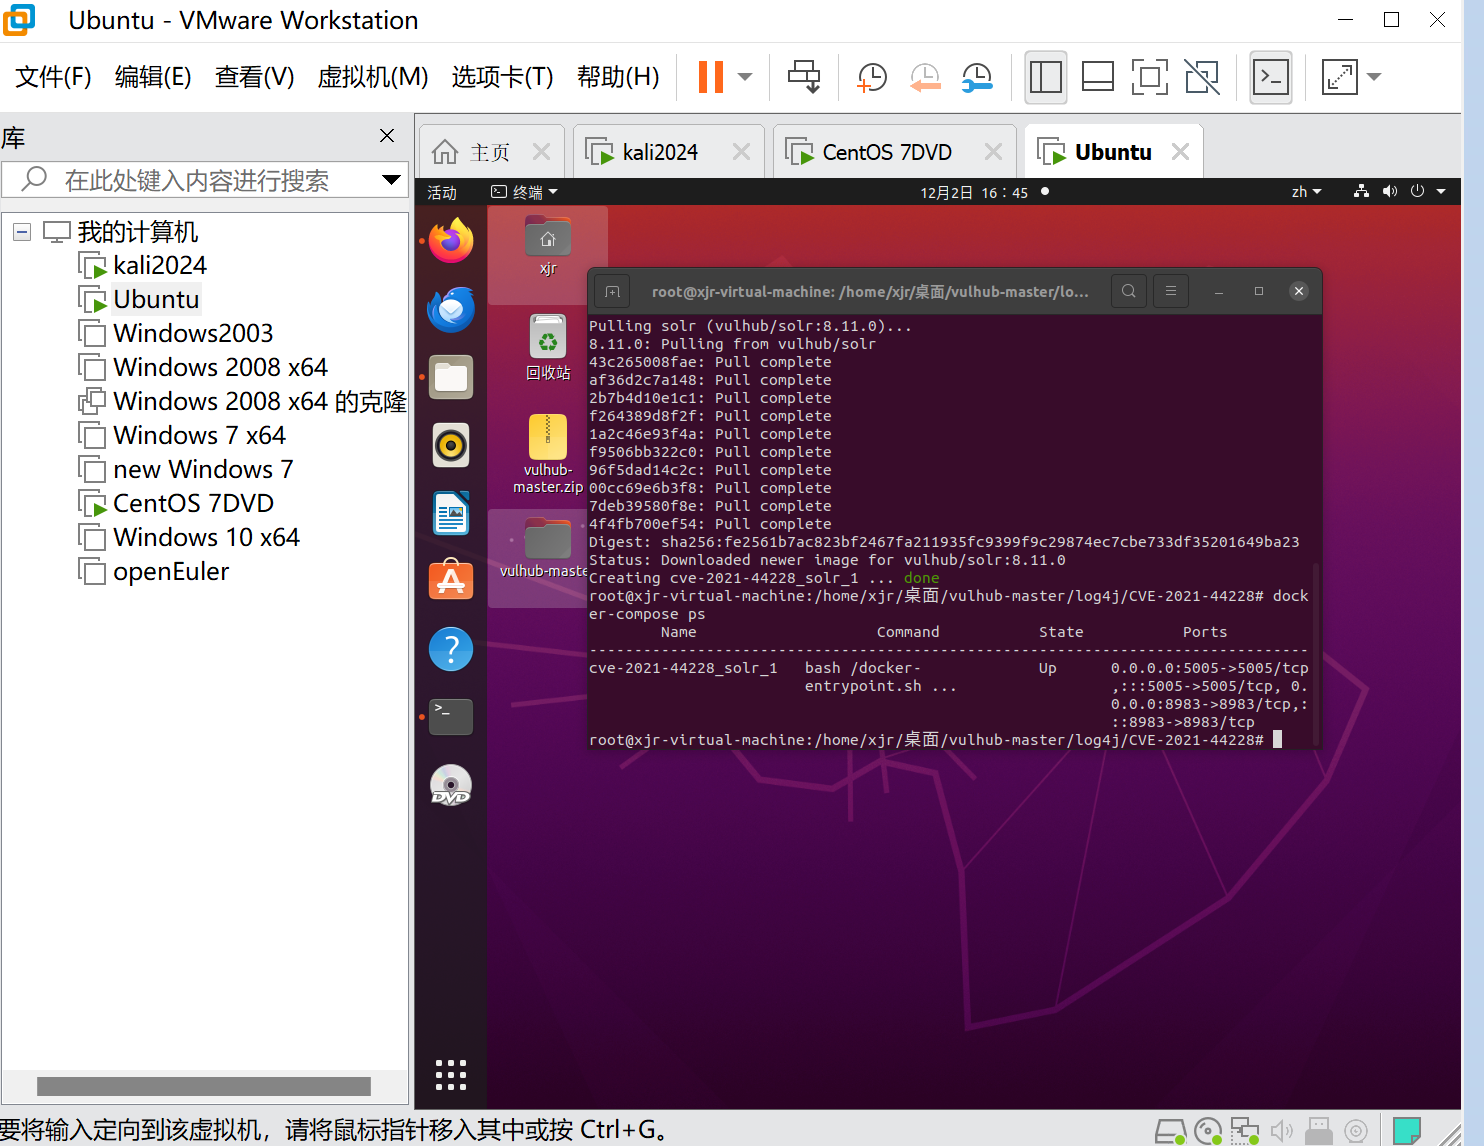Image resolution: width=1484 pixels, height=1146 pixels.
Task: Open the zh input language dropdown
Action: coord(1306,192)
